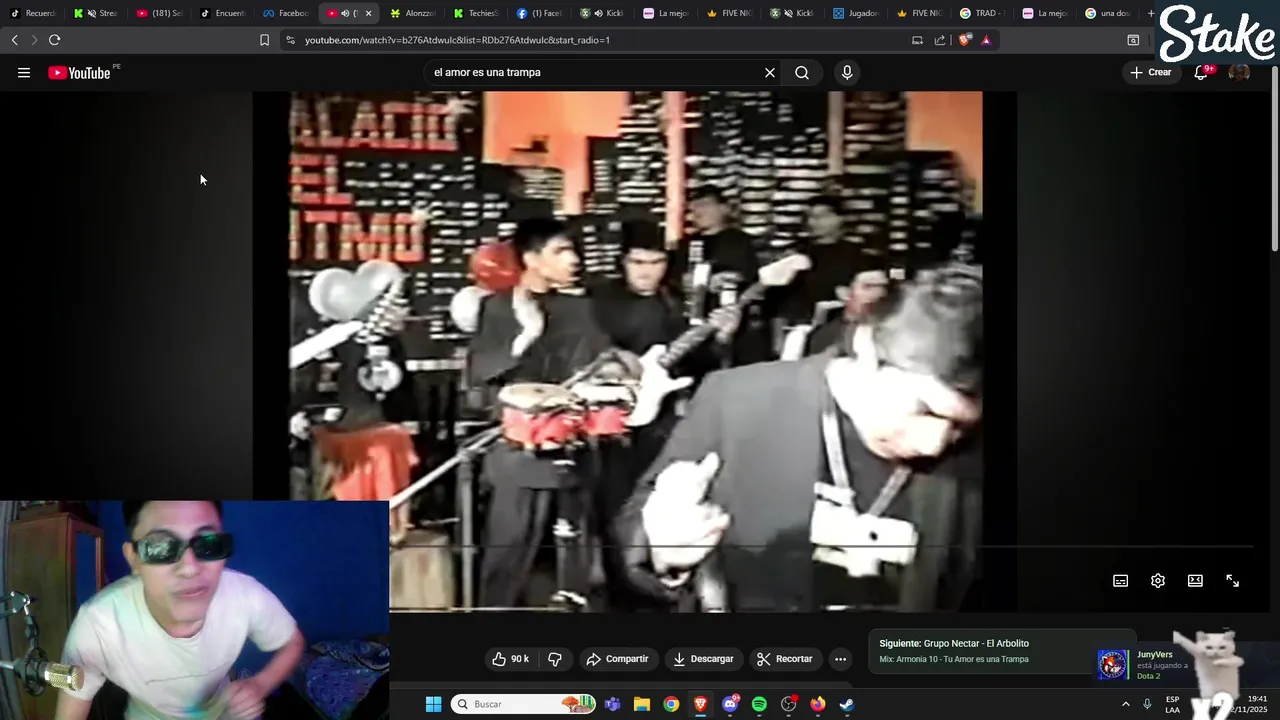1280x720 pixels.
Task: Go forward with the browser forward arrow
Action: click(x=34, y=40)
